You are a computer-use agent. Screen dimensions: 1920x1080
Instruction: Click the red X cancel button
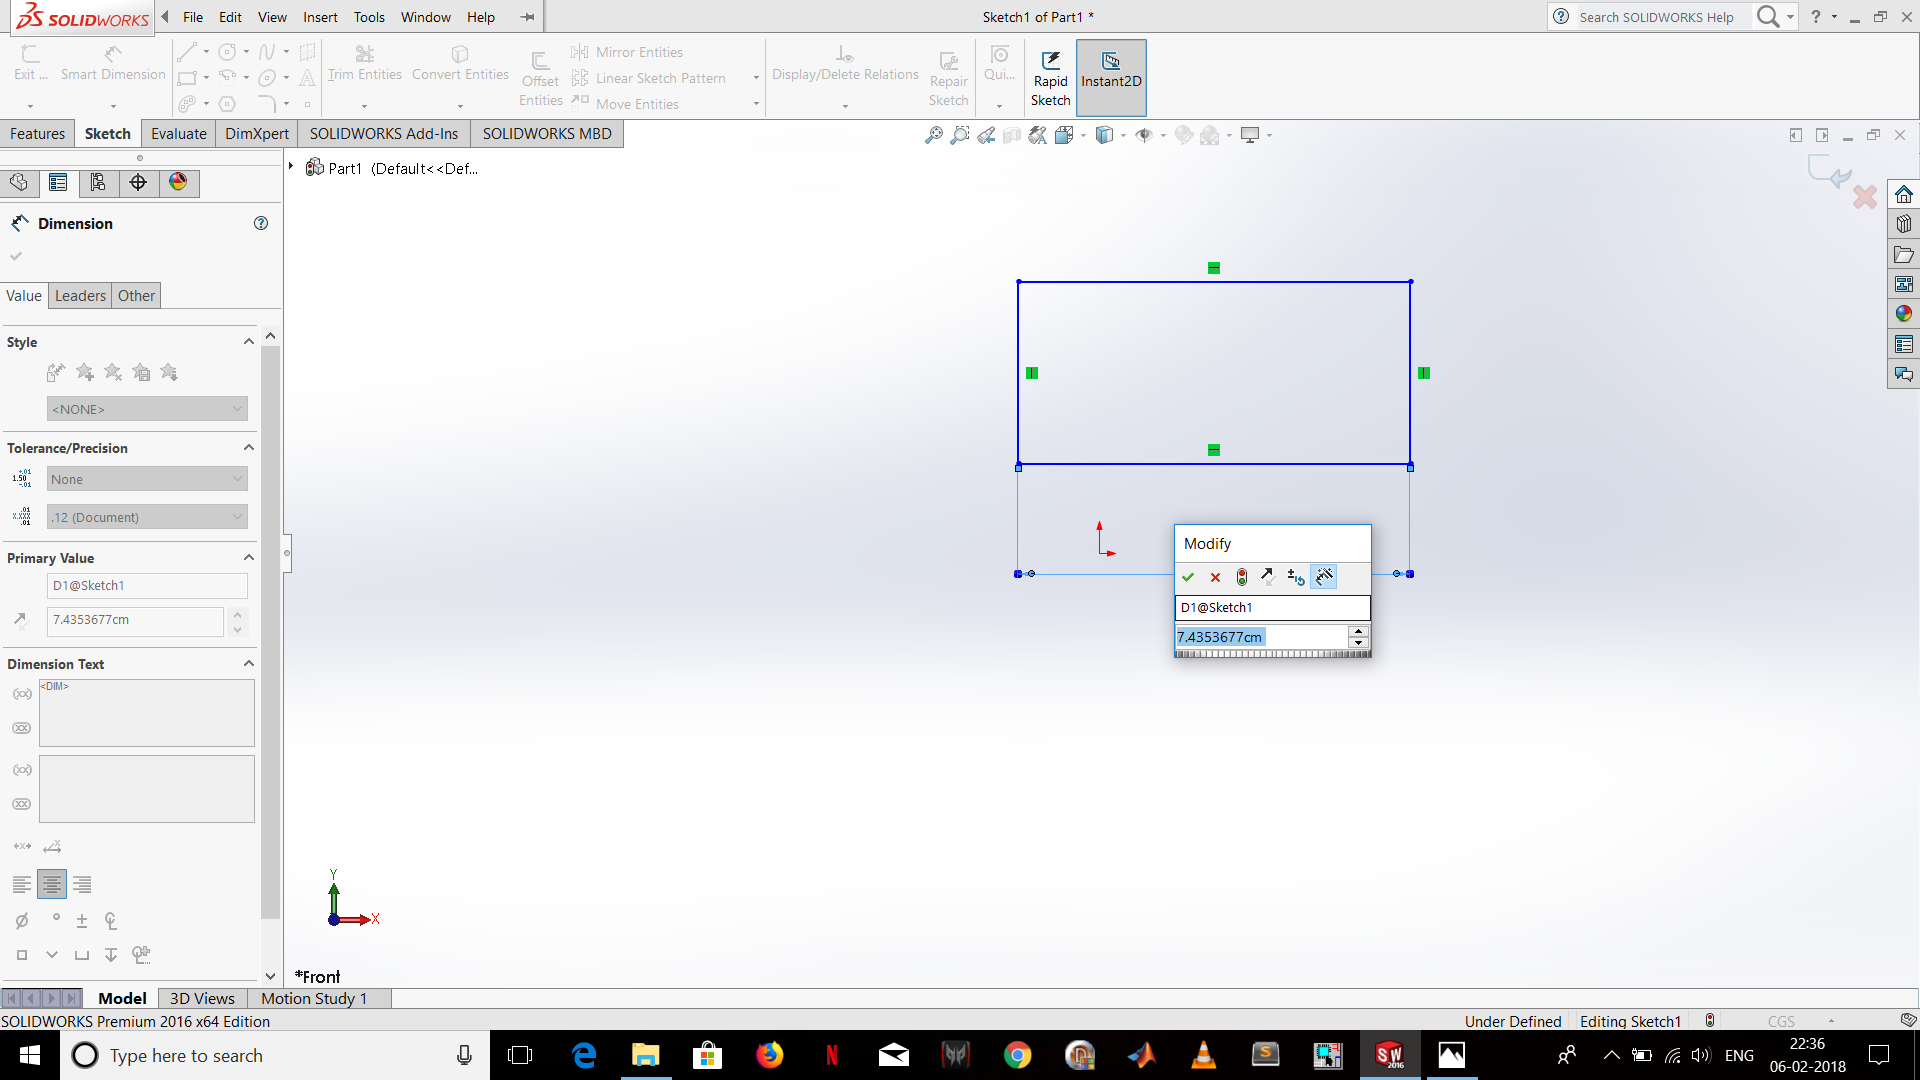coord(1215,576)
